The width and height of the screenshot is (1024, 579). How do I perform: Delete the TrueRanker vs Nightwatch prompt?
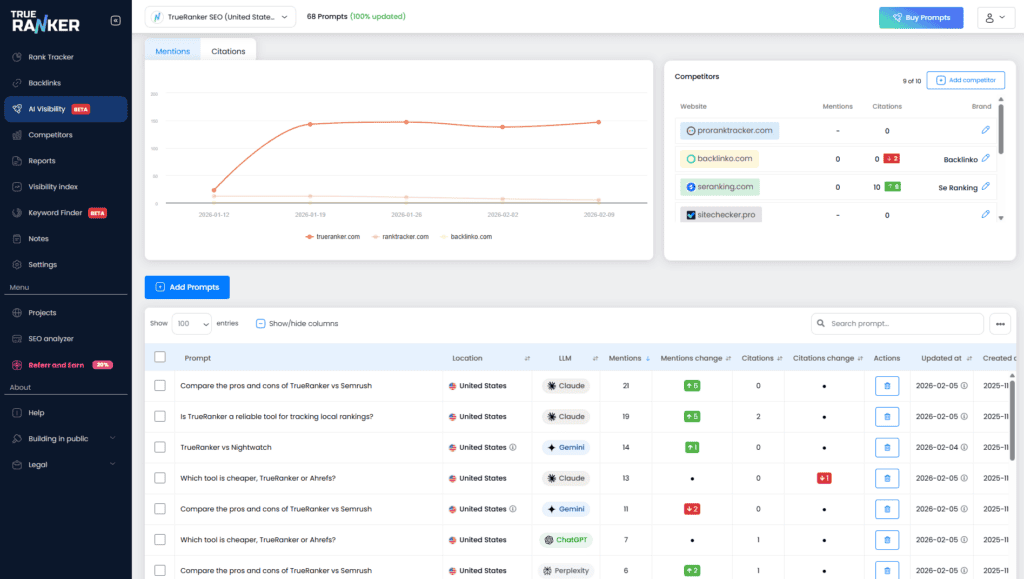coord(886,447)
